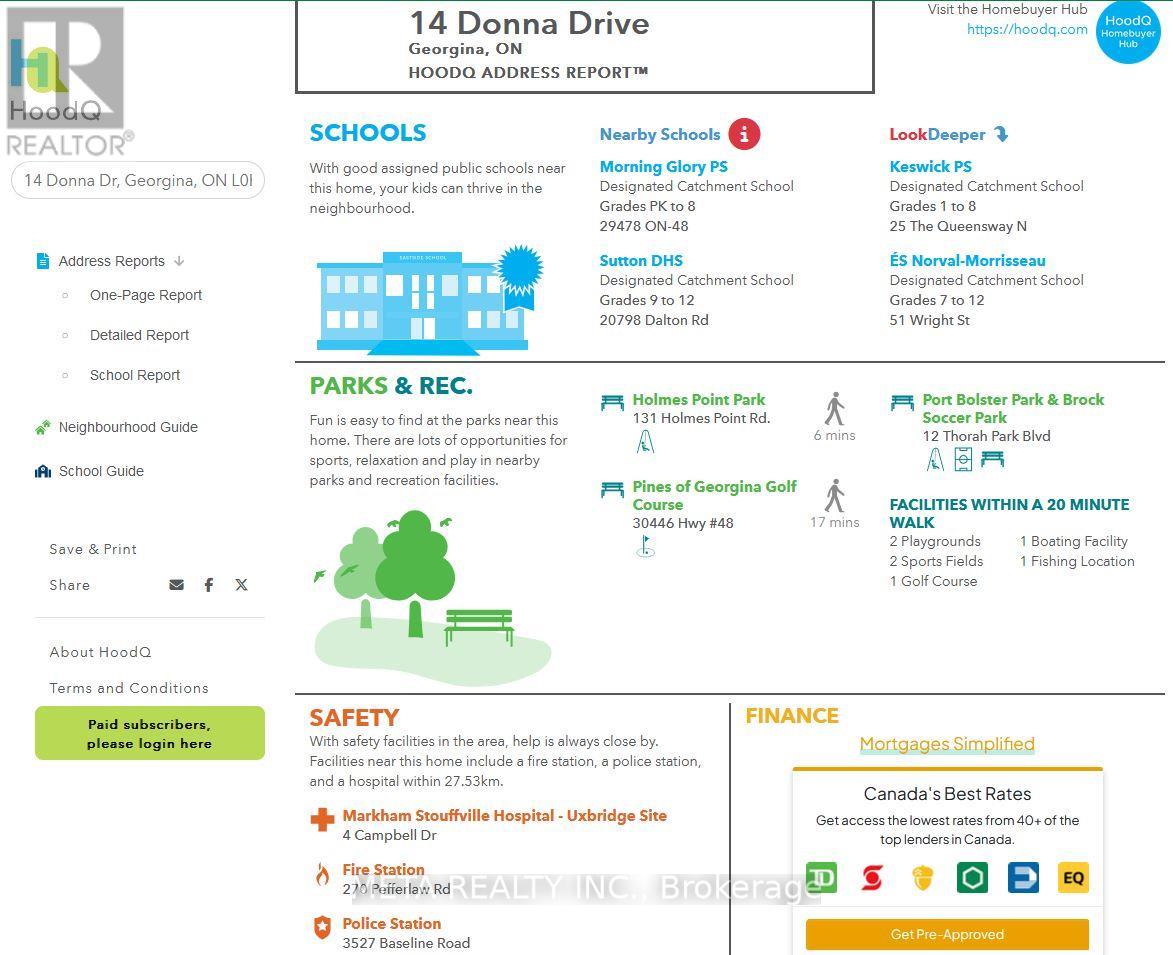The image size is (1173, 955).
Task: Click the Scotiabank logo
Action: click(872, 877)
